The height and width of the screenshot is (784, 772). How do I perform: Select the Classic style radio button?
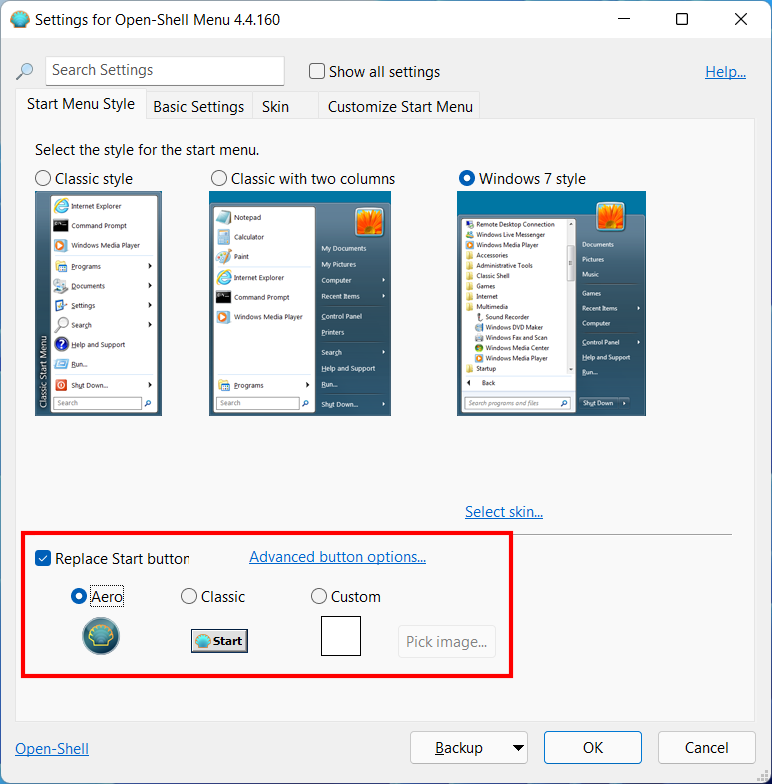pos(43,178)
